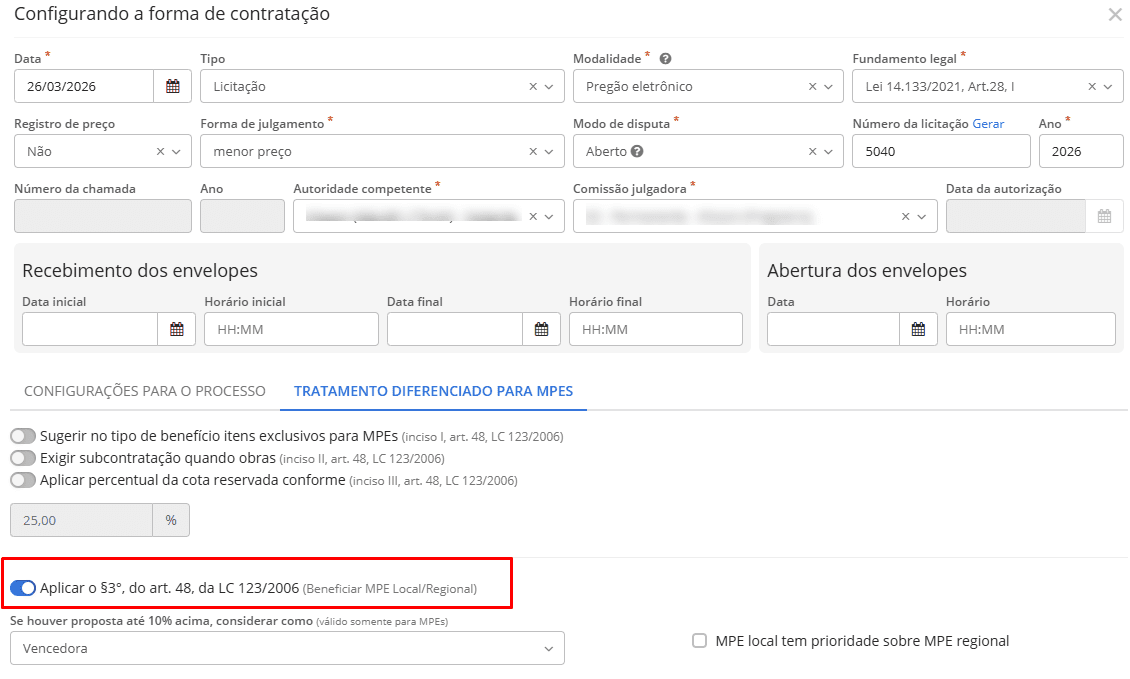The image size is (1130, 679).
Task: Enable Exigir subcontratação quando obras
Action: pos(23,458)
